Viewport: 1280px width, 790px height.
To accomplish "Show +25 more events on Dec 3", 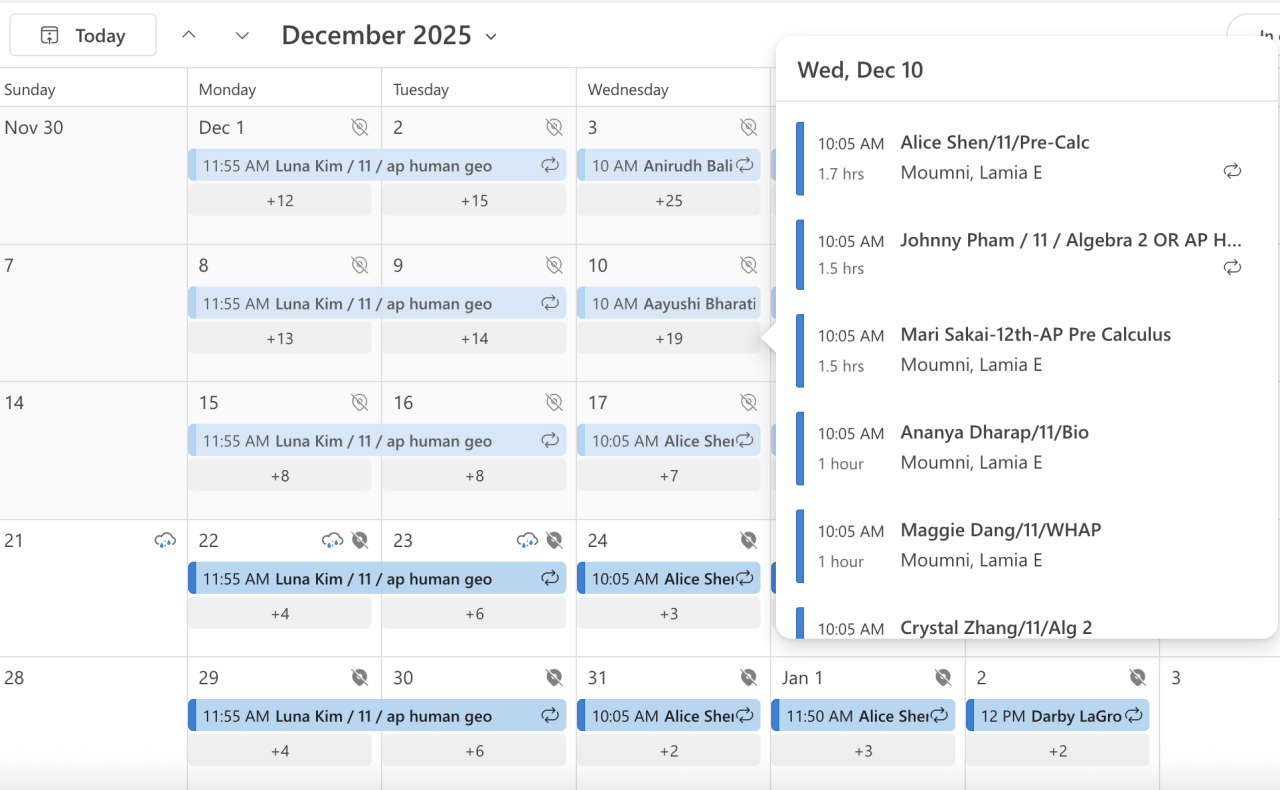I will coord(669,201).
